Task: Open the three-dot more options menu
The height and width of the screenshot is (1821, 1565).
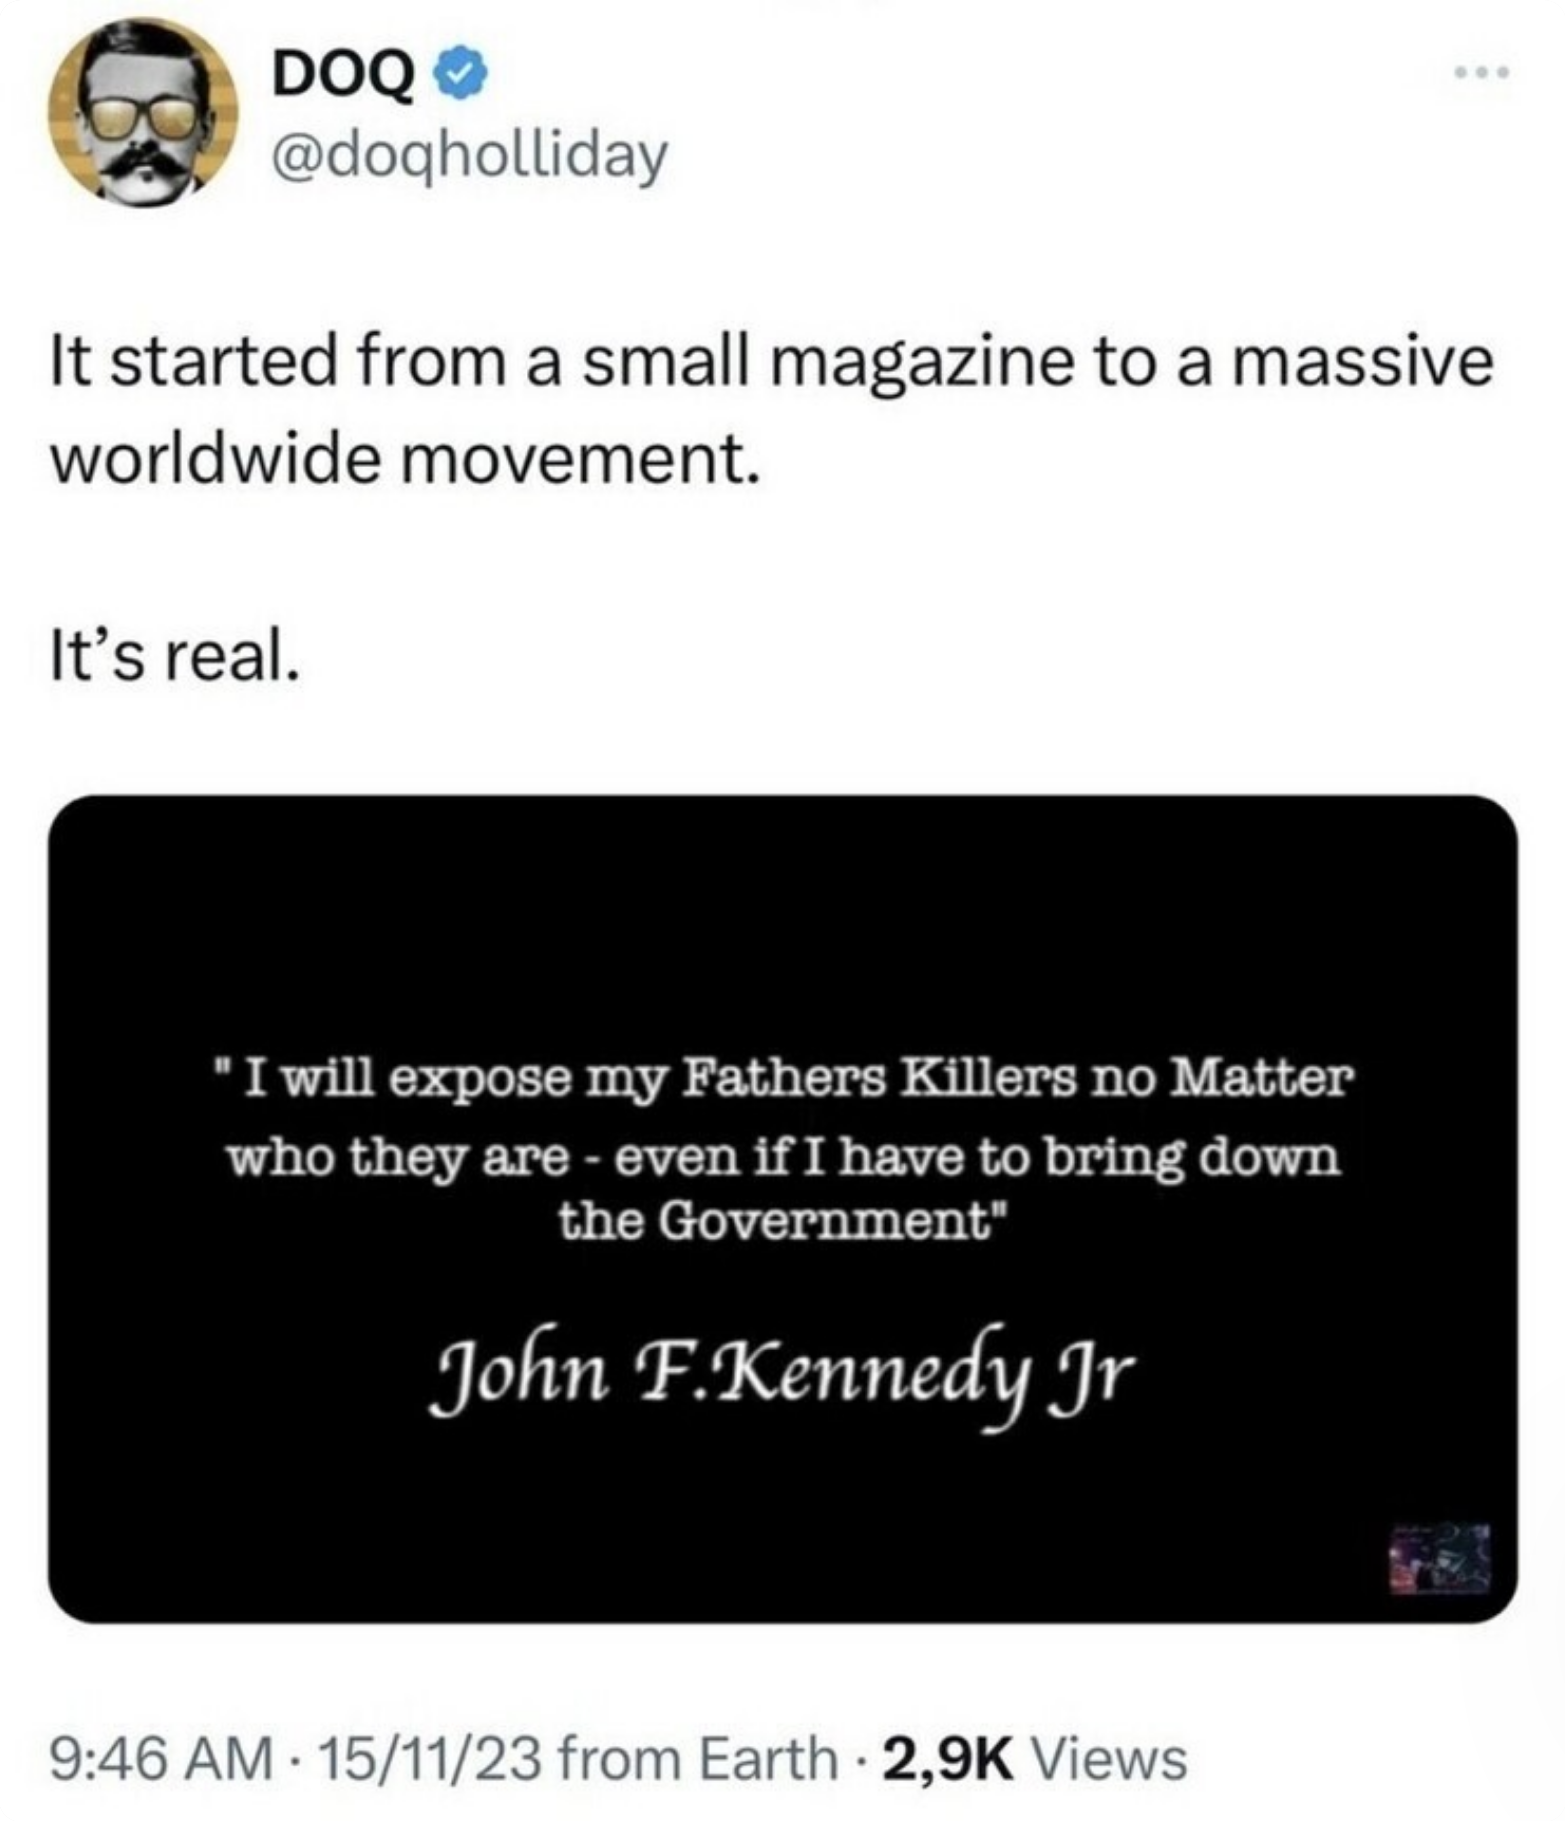Action: pos(1479,72)
